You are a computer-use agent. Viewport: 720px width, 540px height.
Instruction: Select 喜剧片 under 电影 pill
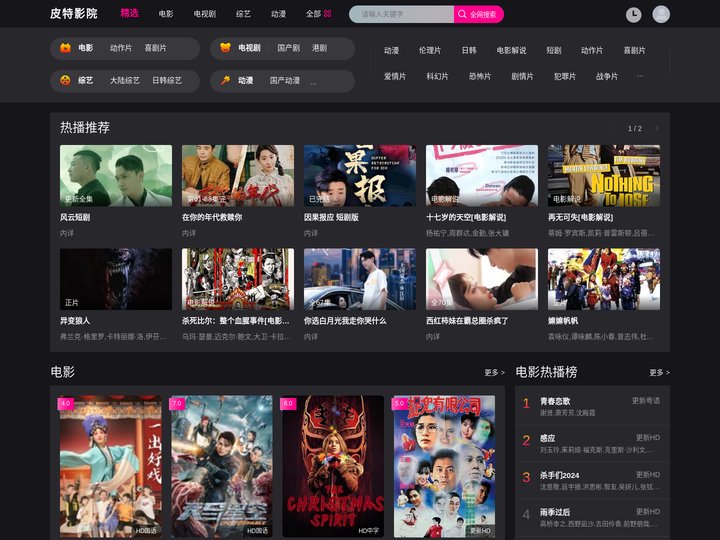tap(155, 48)
